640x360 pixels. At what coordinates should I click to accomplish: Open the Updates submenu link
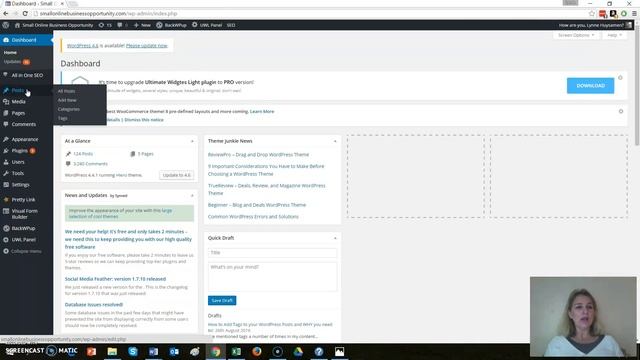click(x=16, y=62)
